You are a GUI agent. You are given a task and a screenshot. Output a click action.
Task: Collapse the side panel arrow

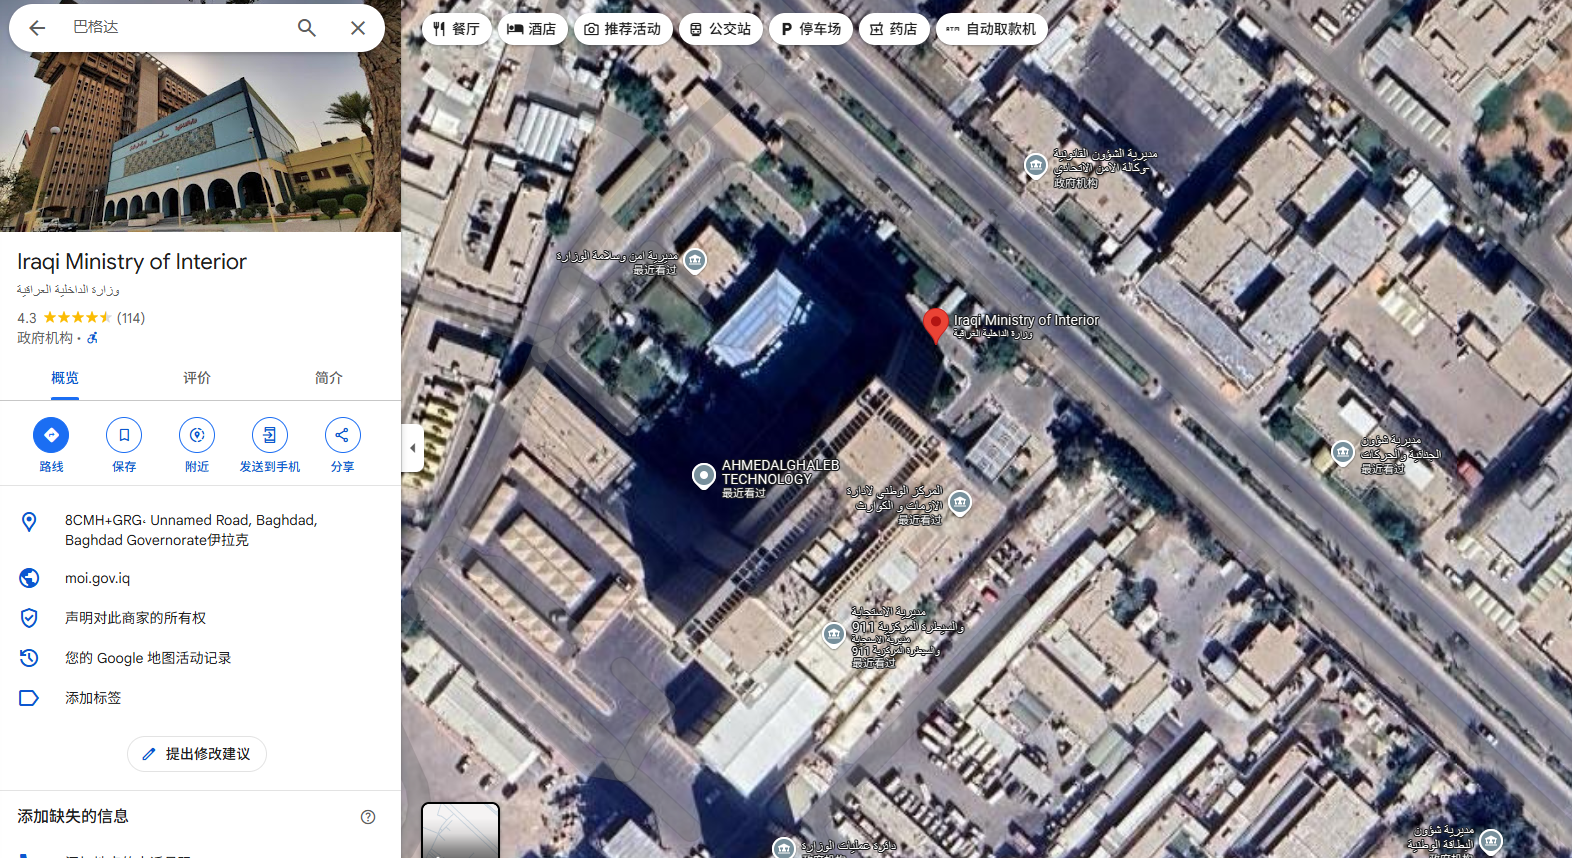pos(413,448)
